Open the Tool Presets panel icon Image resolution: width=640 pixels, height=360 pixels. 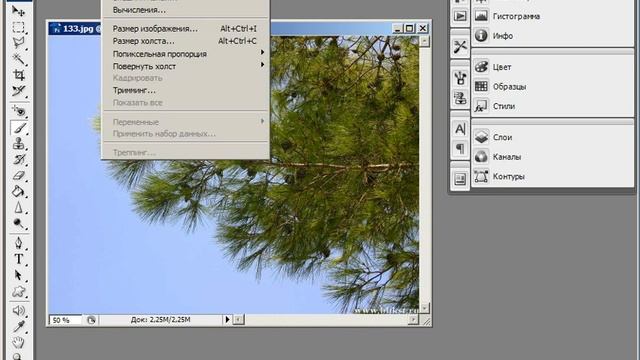tap(460, 47)
